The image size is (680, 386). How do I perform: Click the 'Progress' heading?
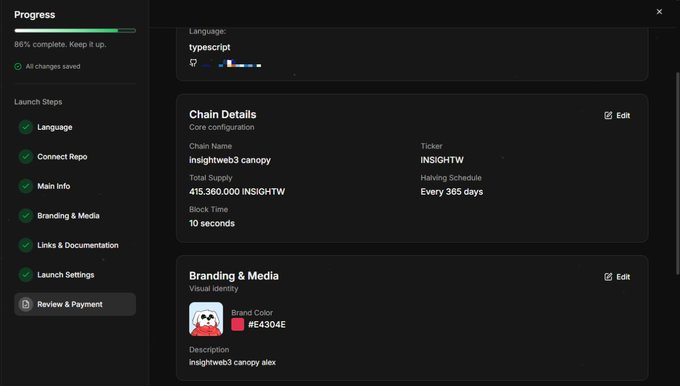pos(35,15)
